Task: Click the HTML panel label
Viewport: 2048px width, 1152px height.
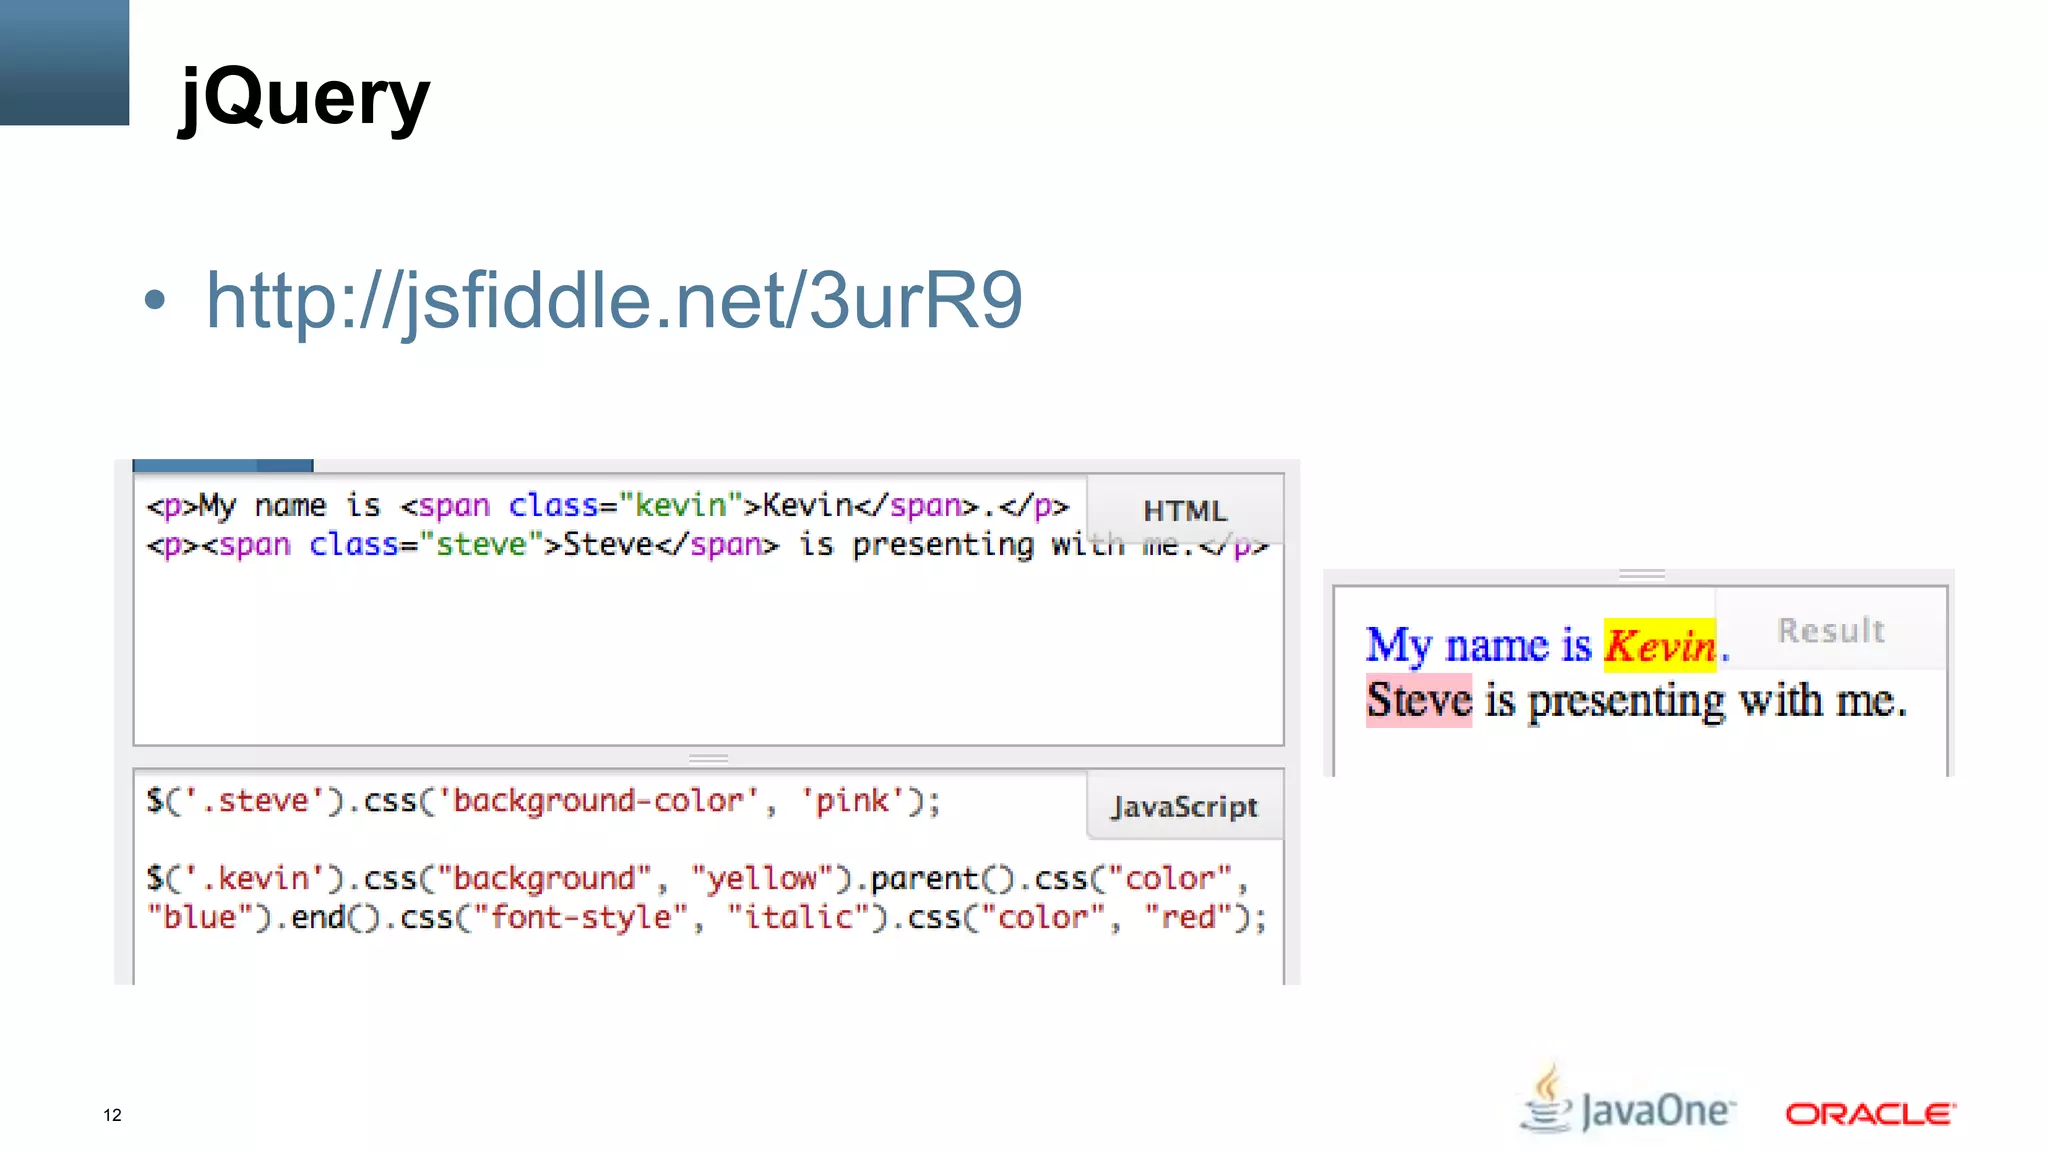Action: point(1185,511)
